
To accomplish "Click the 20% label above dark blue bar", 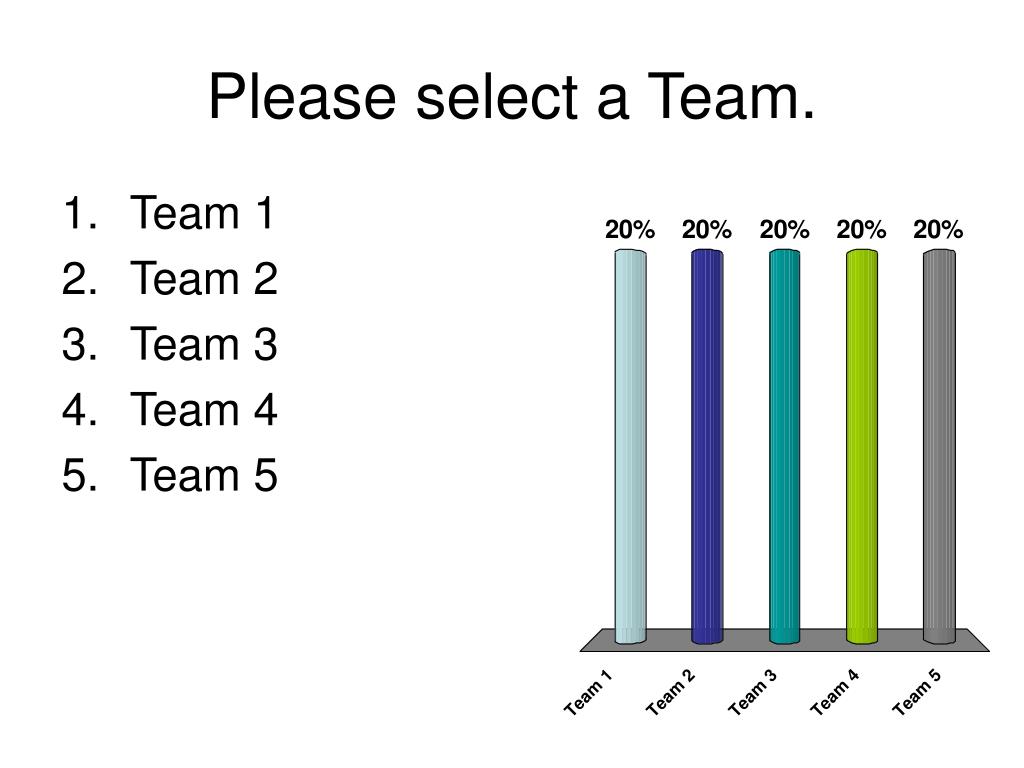I will 707,230.
